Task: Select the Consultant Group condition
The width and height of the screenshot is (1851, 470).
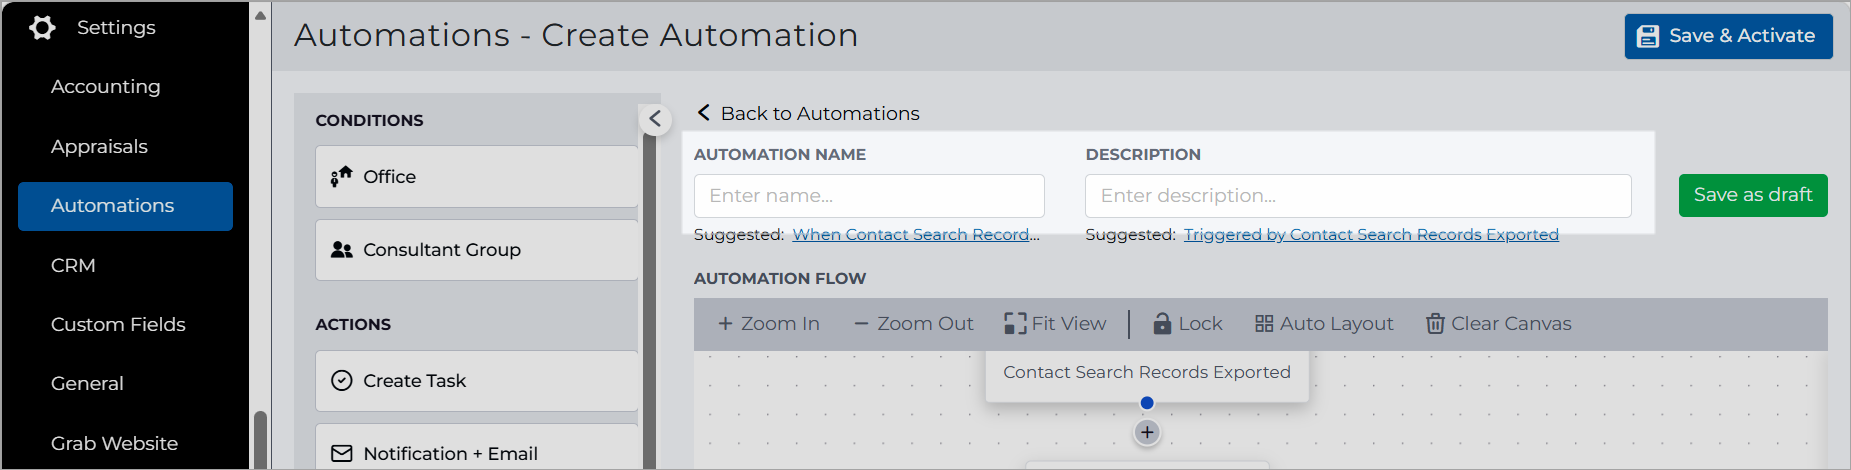Action: tap(477, 250)
